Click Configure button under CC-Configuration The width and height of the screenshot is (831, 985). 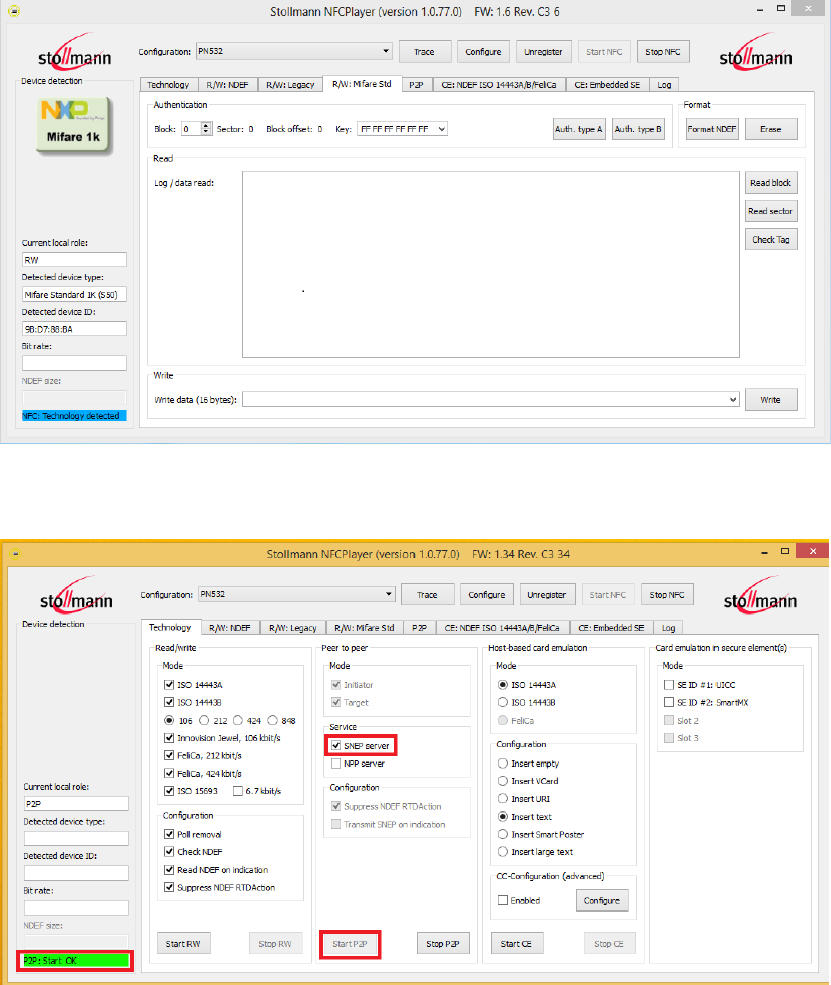(x=602, y=900)
